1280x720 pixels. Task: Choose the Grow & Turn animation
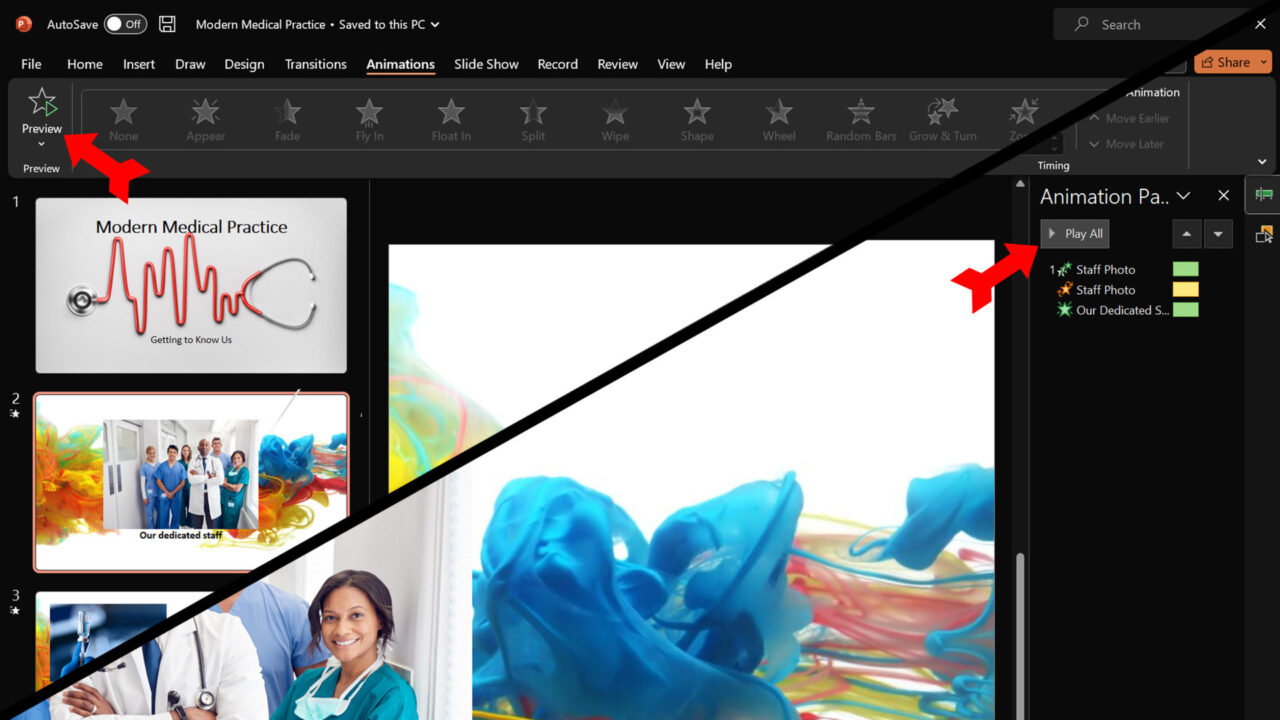click(x=942, y=120)
